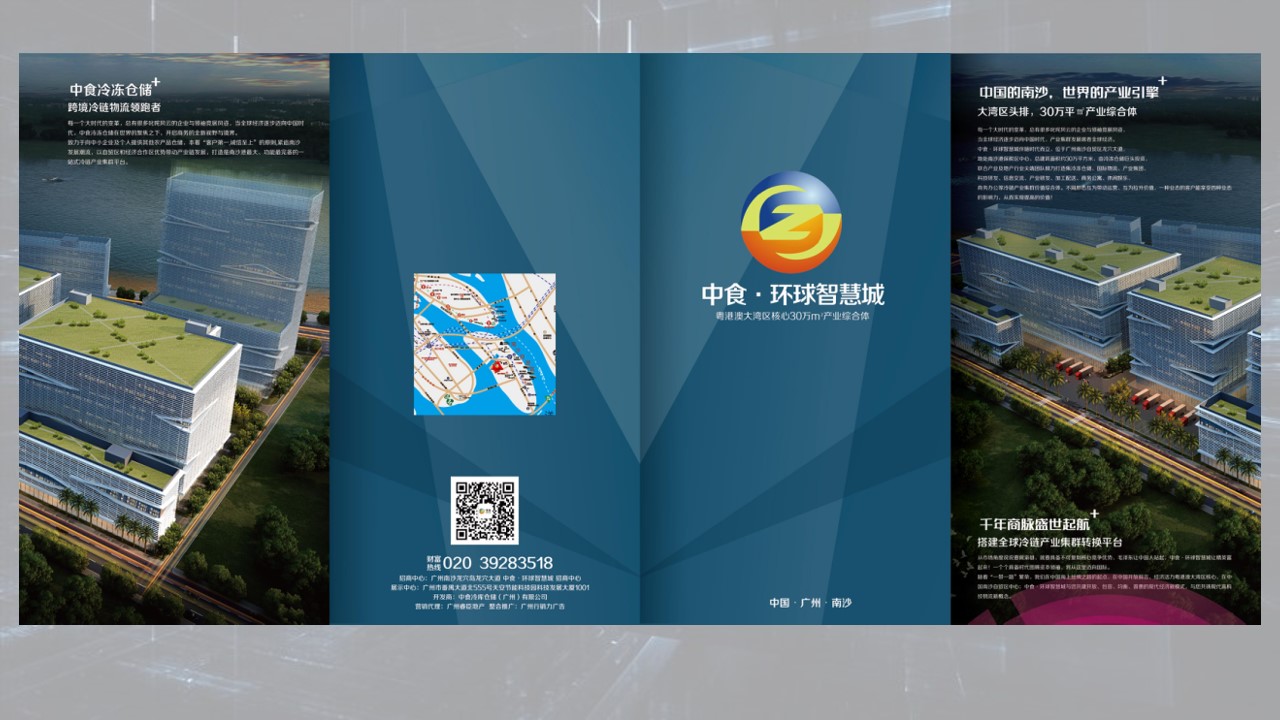Screen dimensions: 1280x720
Task: Click the heading 中国的南沙，世界的产业引擎
Action: [1067, 92]
